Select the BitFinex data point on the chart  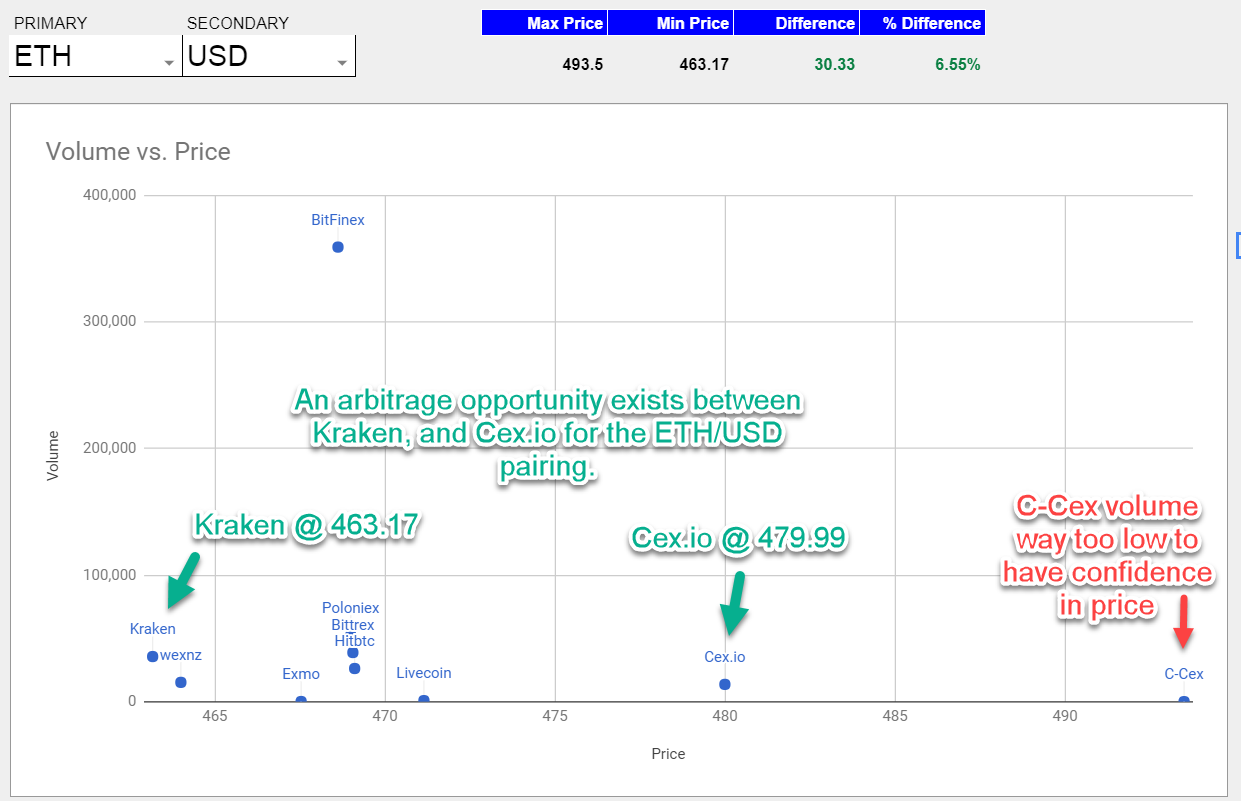click(x=337, y=247)
